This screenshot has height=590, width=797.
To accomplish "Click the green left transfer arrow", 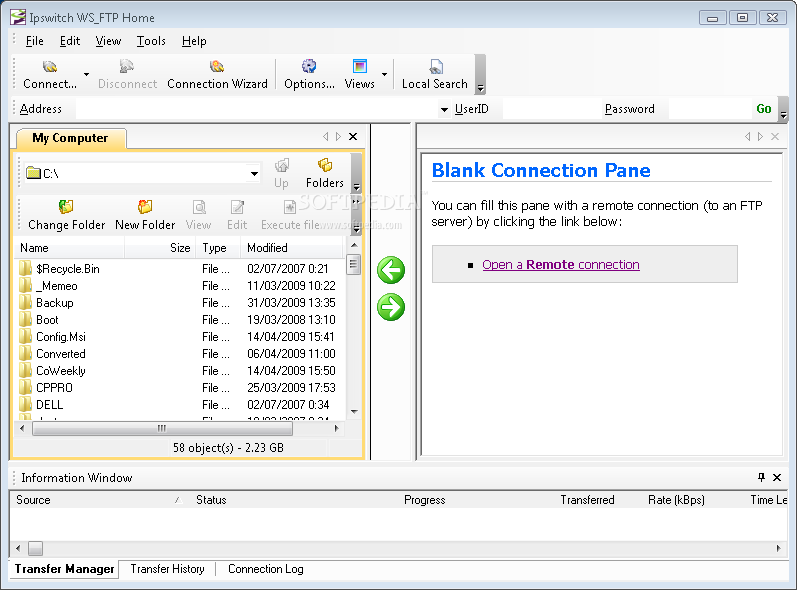I will click(x=391, y=270).
